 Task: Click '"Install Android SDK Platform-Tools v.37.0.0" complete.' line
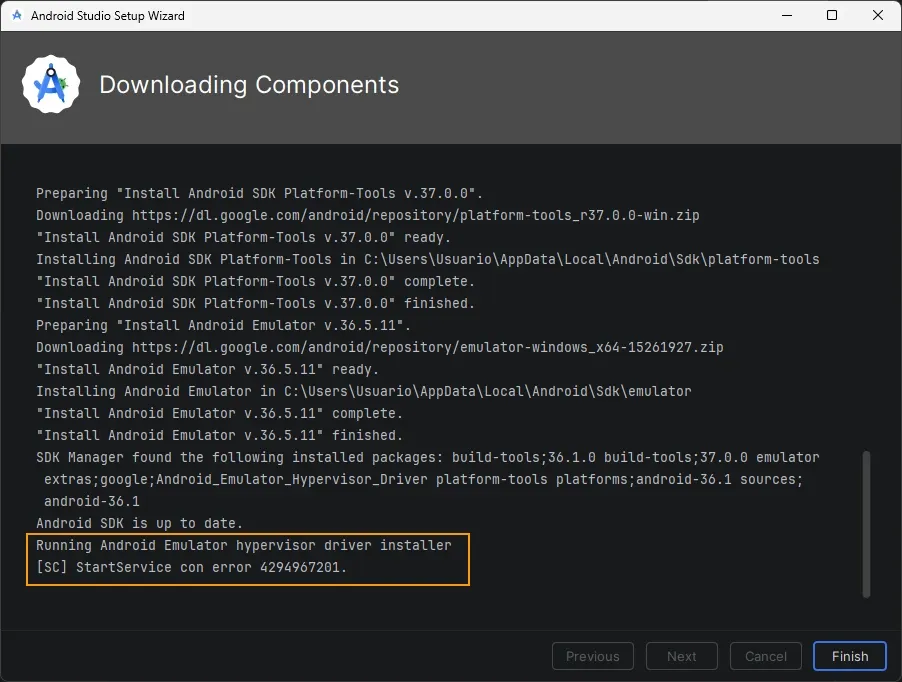pos(255,281)
